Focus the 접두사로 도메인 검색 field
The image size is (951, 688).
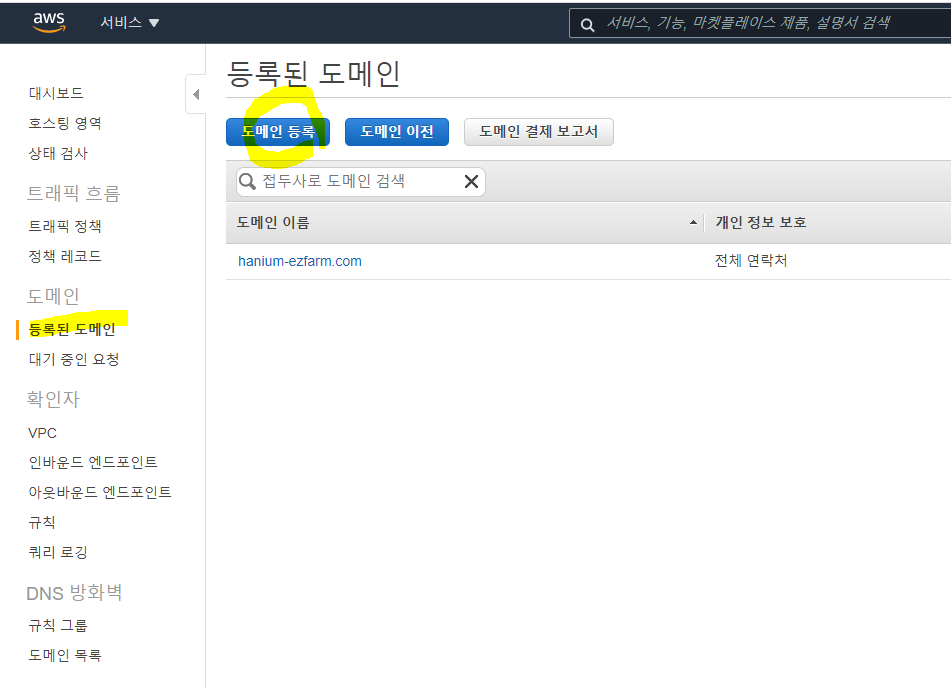[x=360, y=181]
